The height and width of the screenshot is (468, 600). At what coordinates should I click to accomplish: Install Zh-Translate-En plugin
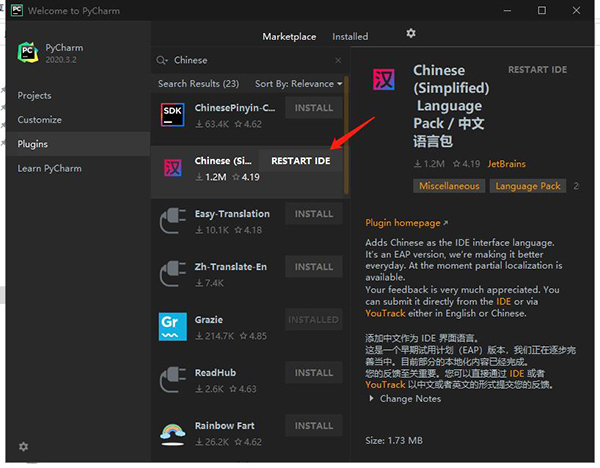pyautogui.click(x=313, y=267)
